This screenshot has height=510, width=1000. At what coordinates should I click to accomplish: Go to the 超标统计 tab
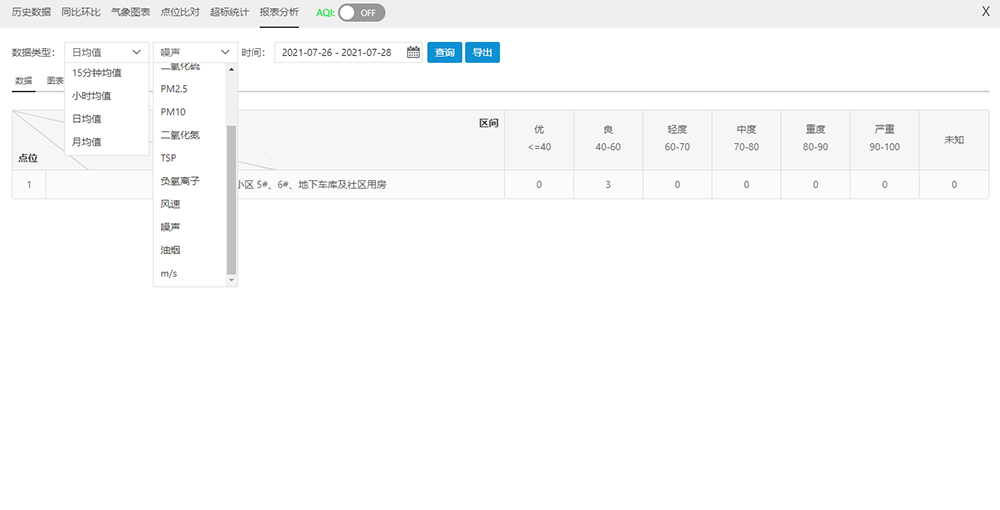[229, 13]
